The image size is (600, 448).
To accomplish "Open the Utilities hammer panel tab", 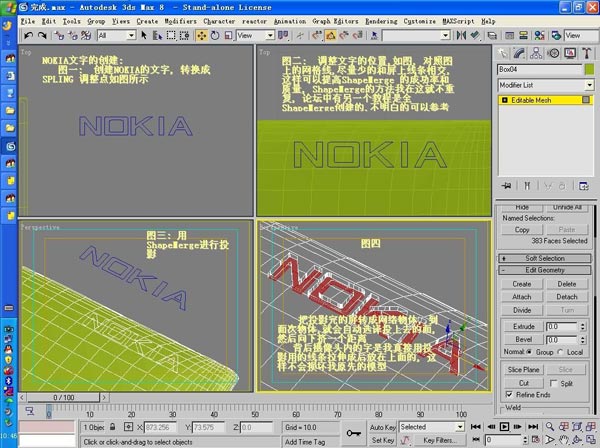I will tap(587, 53).
